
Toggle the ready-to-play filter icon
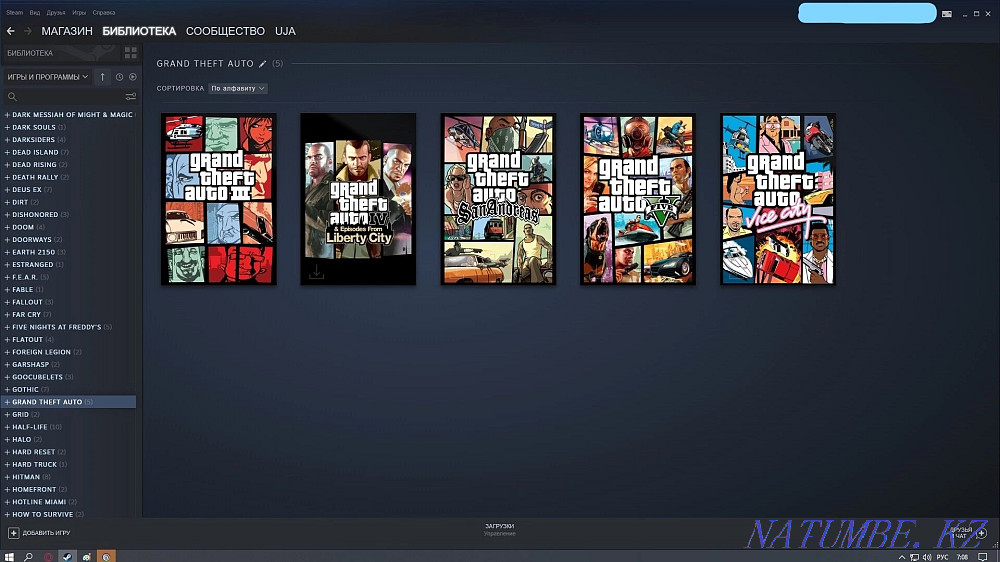click(133, 77)
